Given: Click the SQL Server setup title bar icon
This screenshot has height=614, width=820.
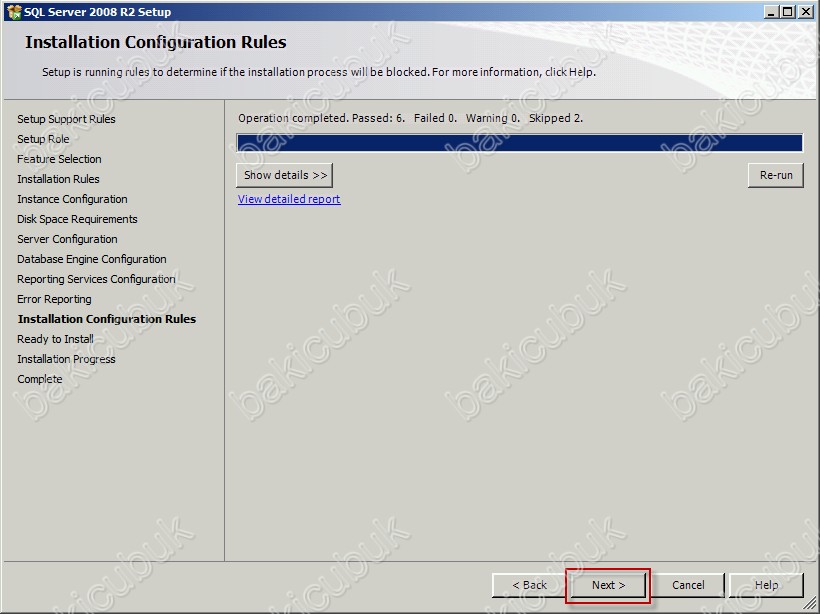Looking at the screenshot, I should [x=14, y=12].
